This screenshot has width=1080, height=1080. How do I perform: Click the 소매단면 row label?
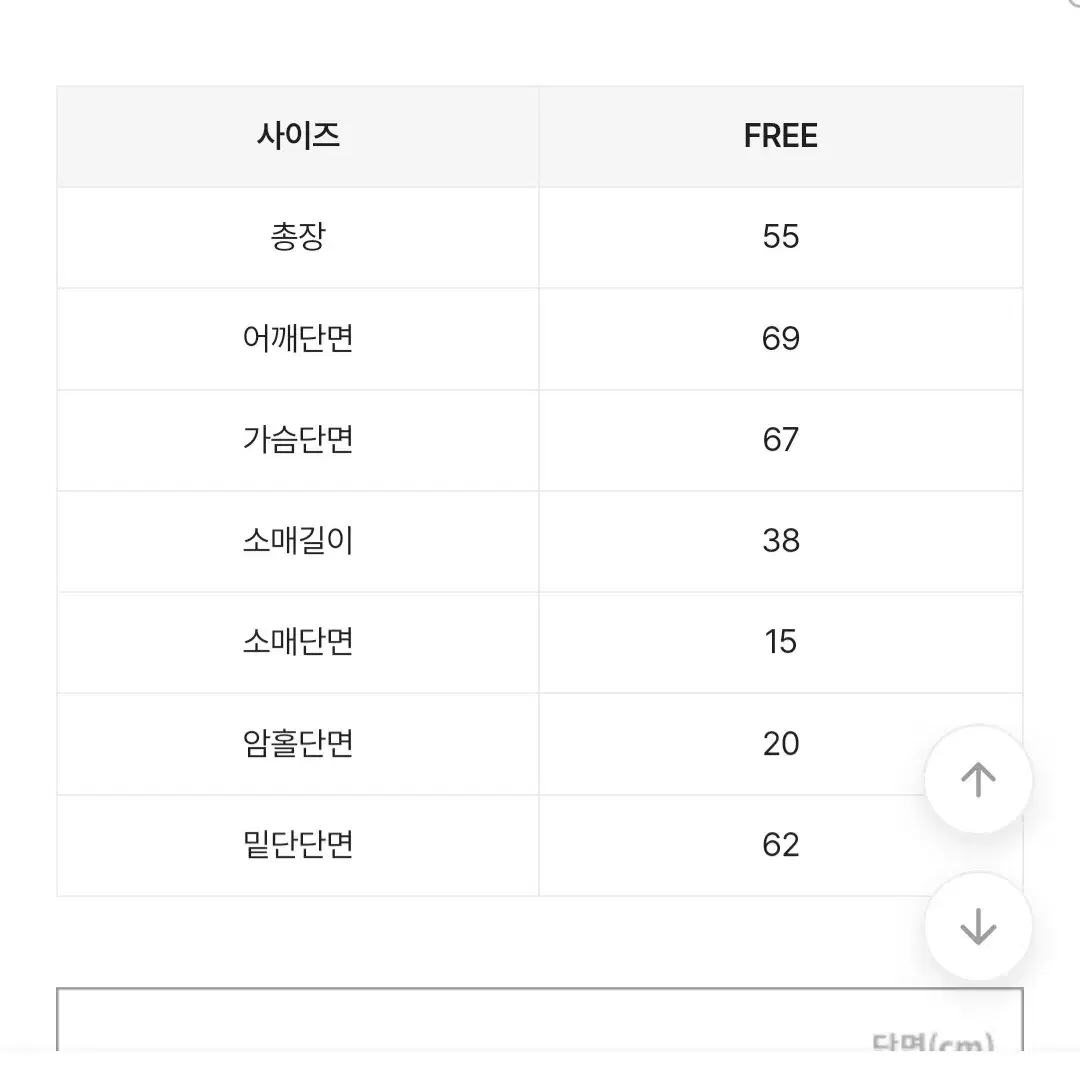[x=298, y=642]
